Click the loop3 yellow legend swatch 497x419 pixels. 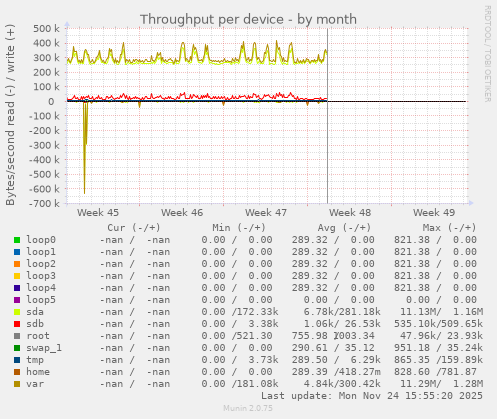17,276
